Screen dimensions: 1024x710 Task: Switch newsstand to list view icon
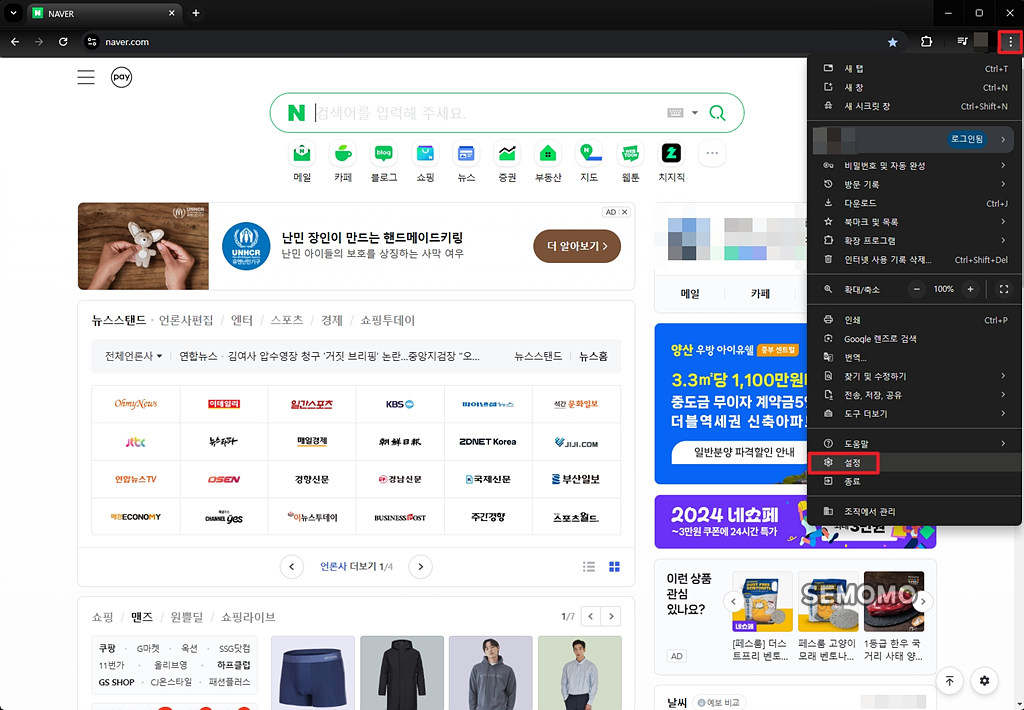point(589,566)
